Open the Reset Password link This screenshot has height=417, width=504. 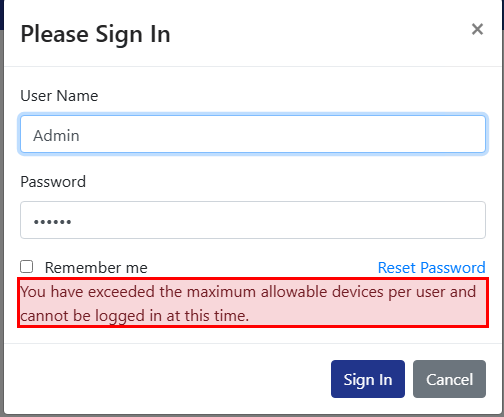[x=431, y=268]
